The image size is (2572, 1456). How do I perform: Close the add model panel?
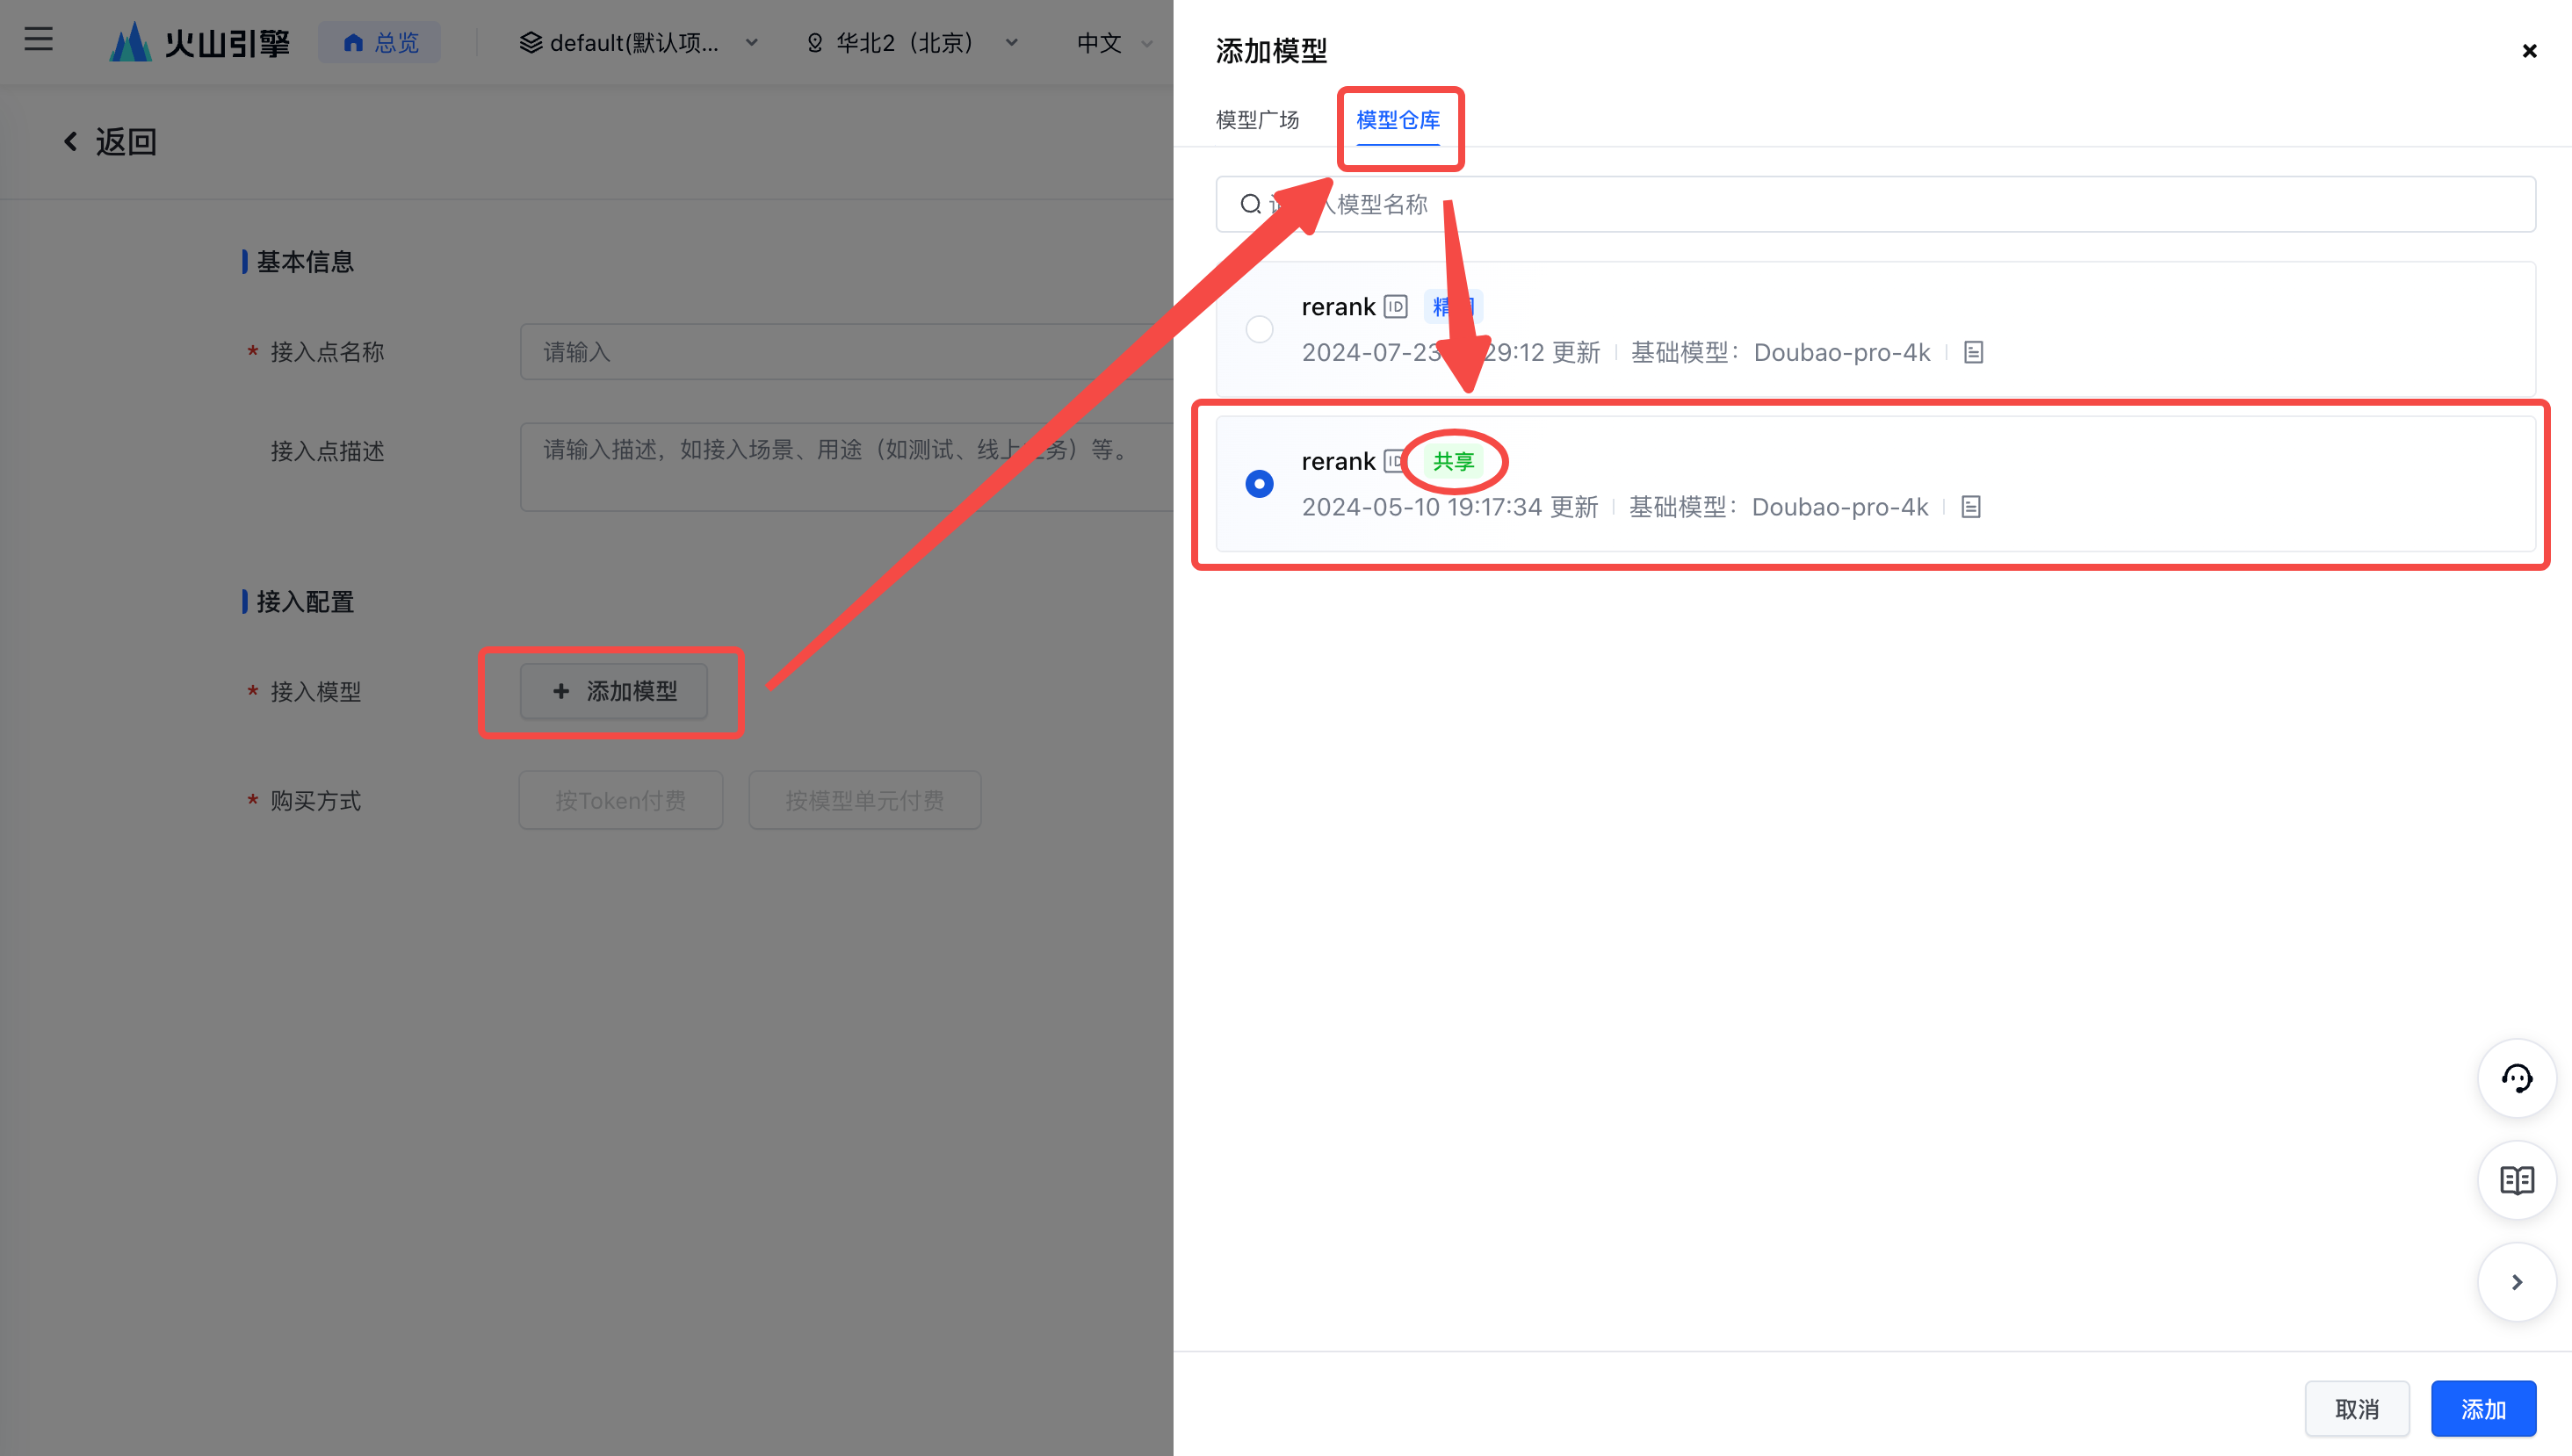click(x=2529, y=51)
